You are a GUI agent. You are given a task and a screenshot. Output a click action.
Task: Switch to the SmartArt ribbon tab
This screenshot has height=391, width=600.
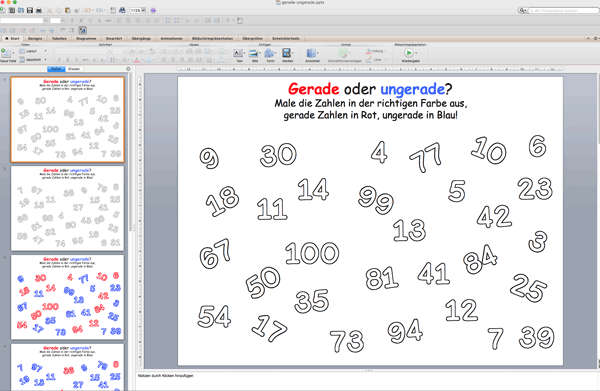click(x=114, y=38)
